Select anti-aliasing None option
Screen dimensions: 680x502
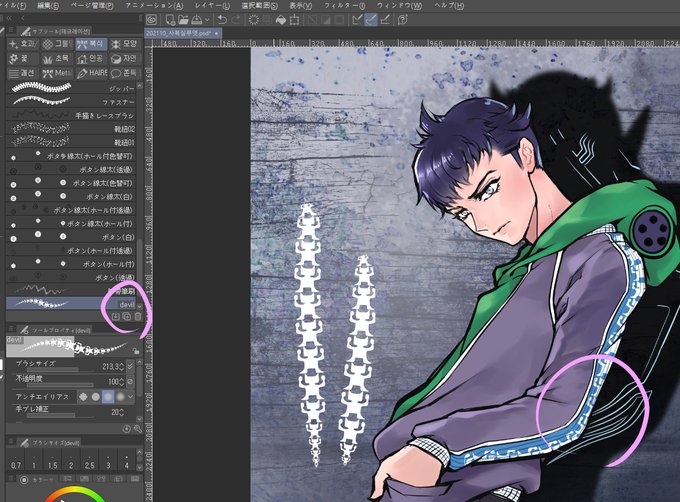tap(83, 397)
